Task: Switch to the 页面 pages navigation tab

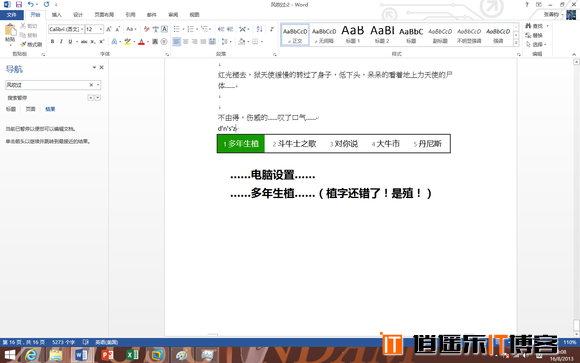Action: tap(30, 109)
